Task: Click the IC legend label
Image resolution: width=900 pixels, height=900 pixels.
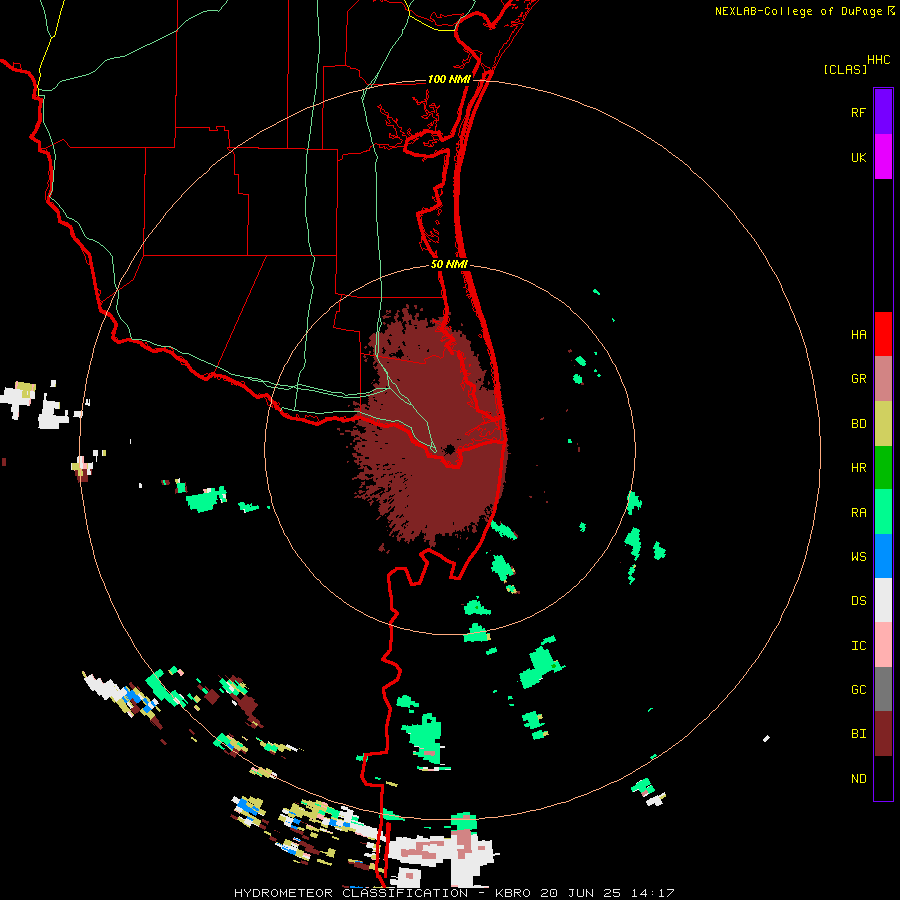Action: [859, 646]
